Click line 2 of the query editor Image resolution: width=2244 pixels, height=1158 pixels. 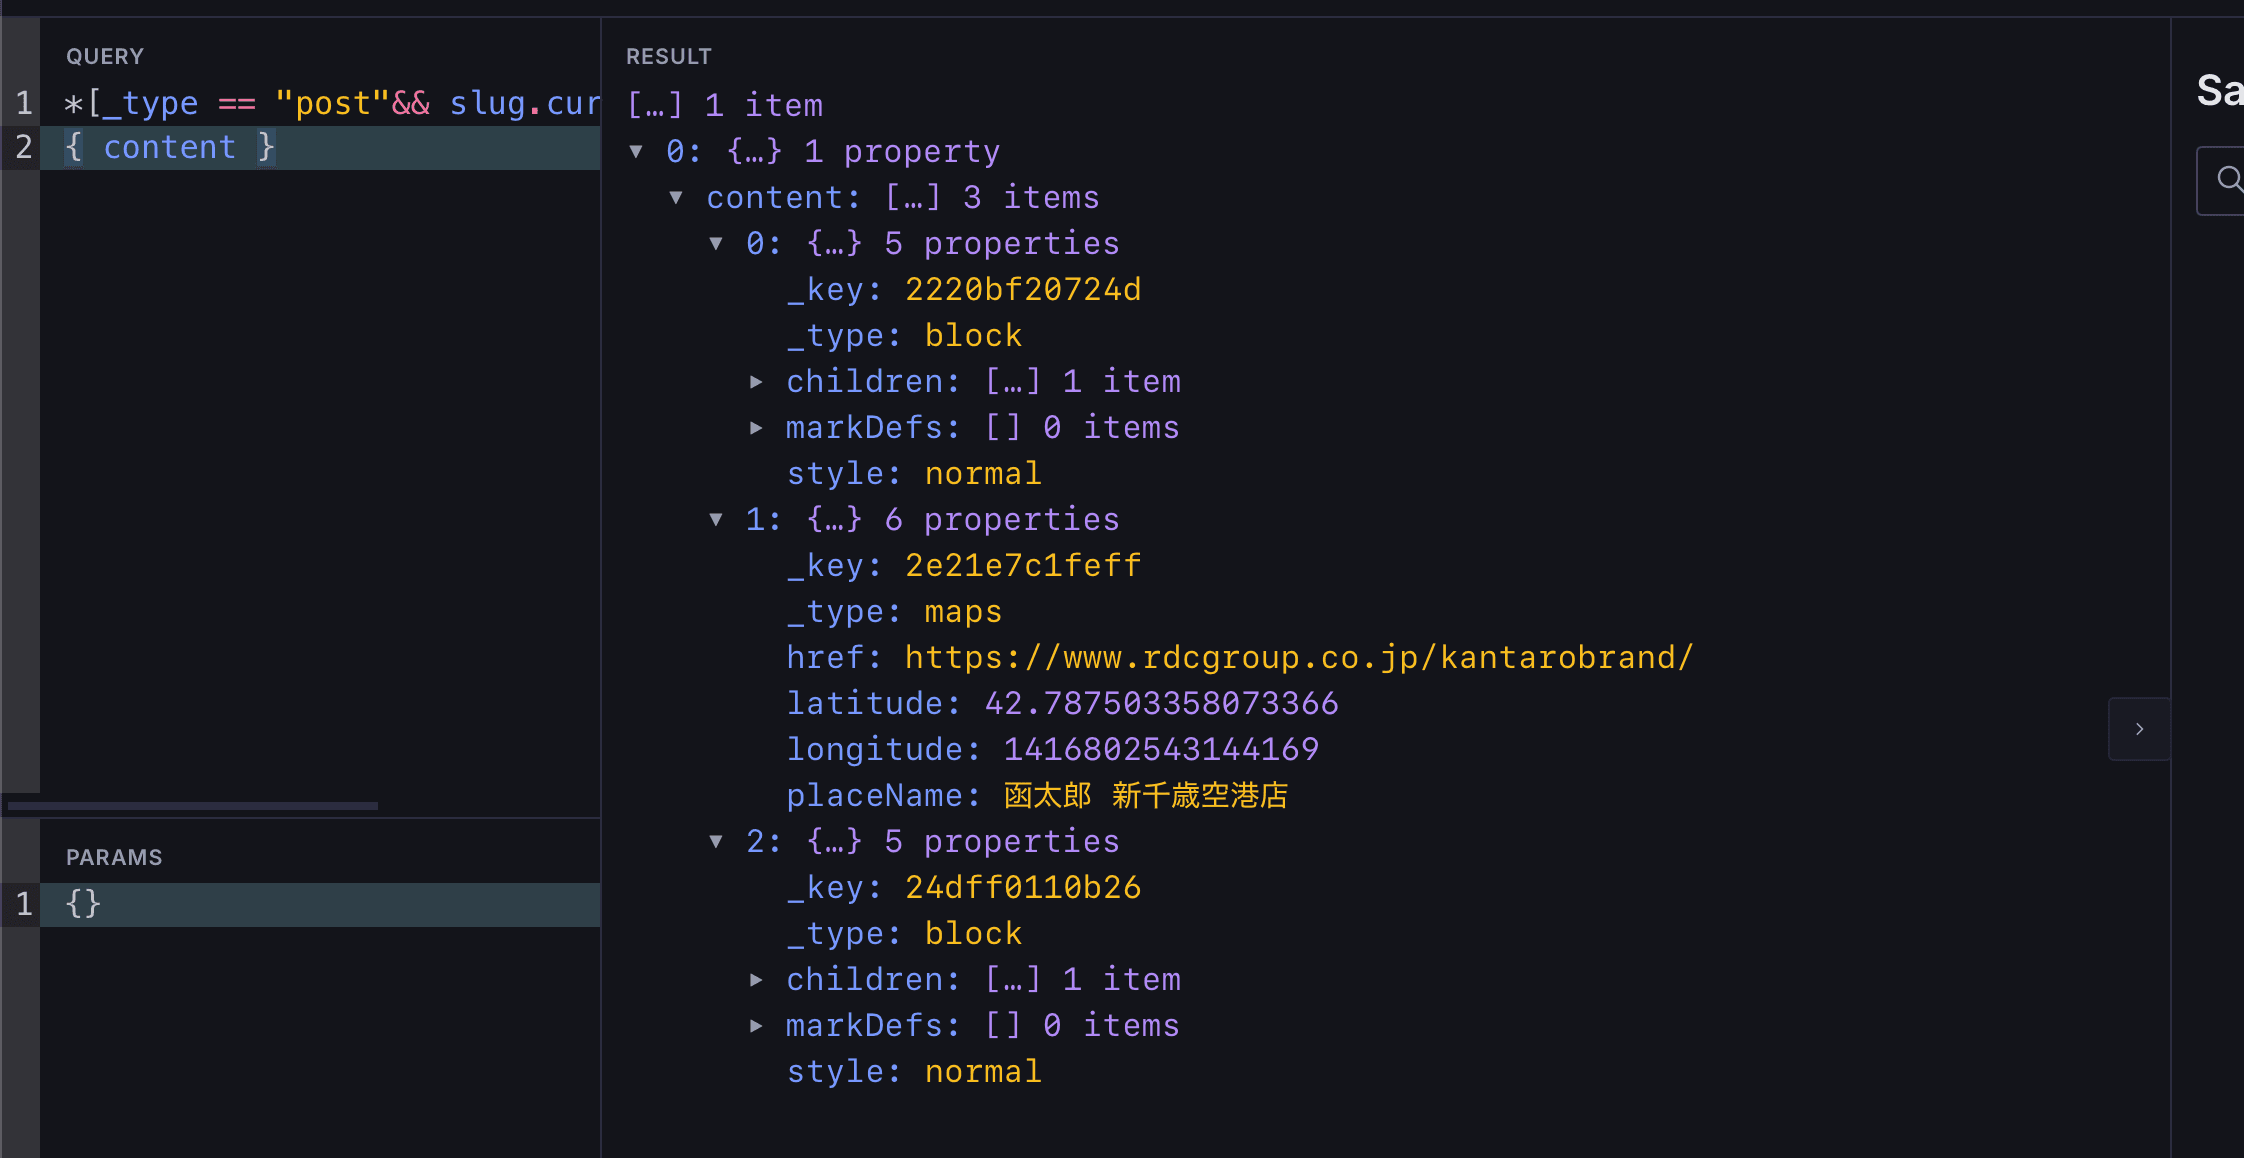point(170,147)
